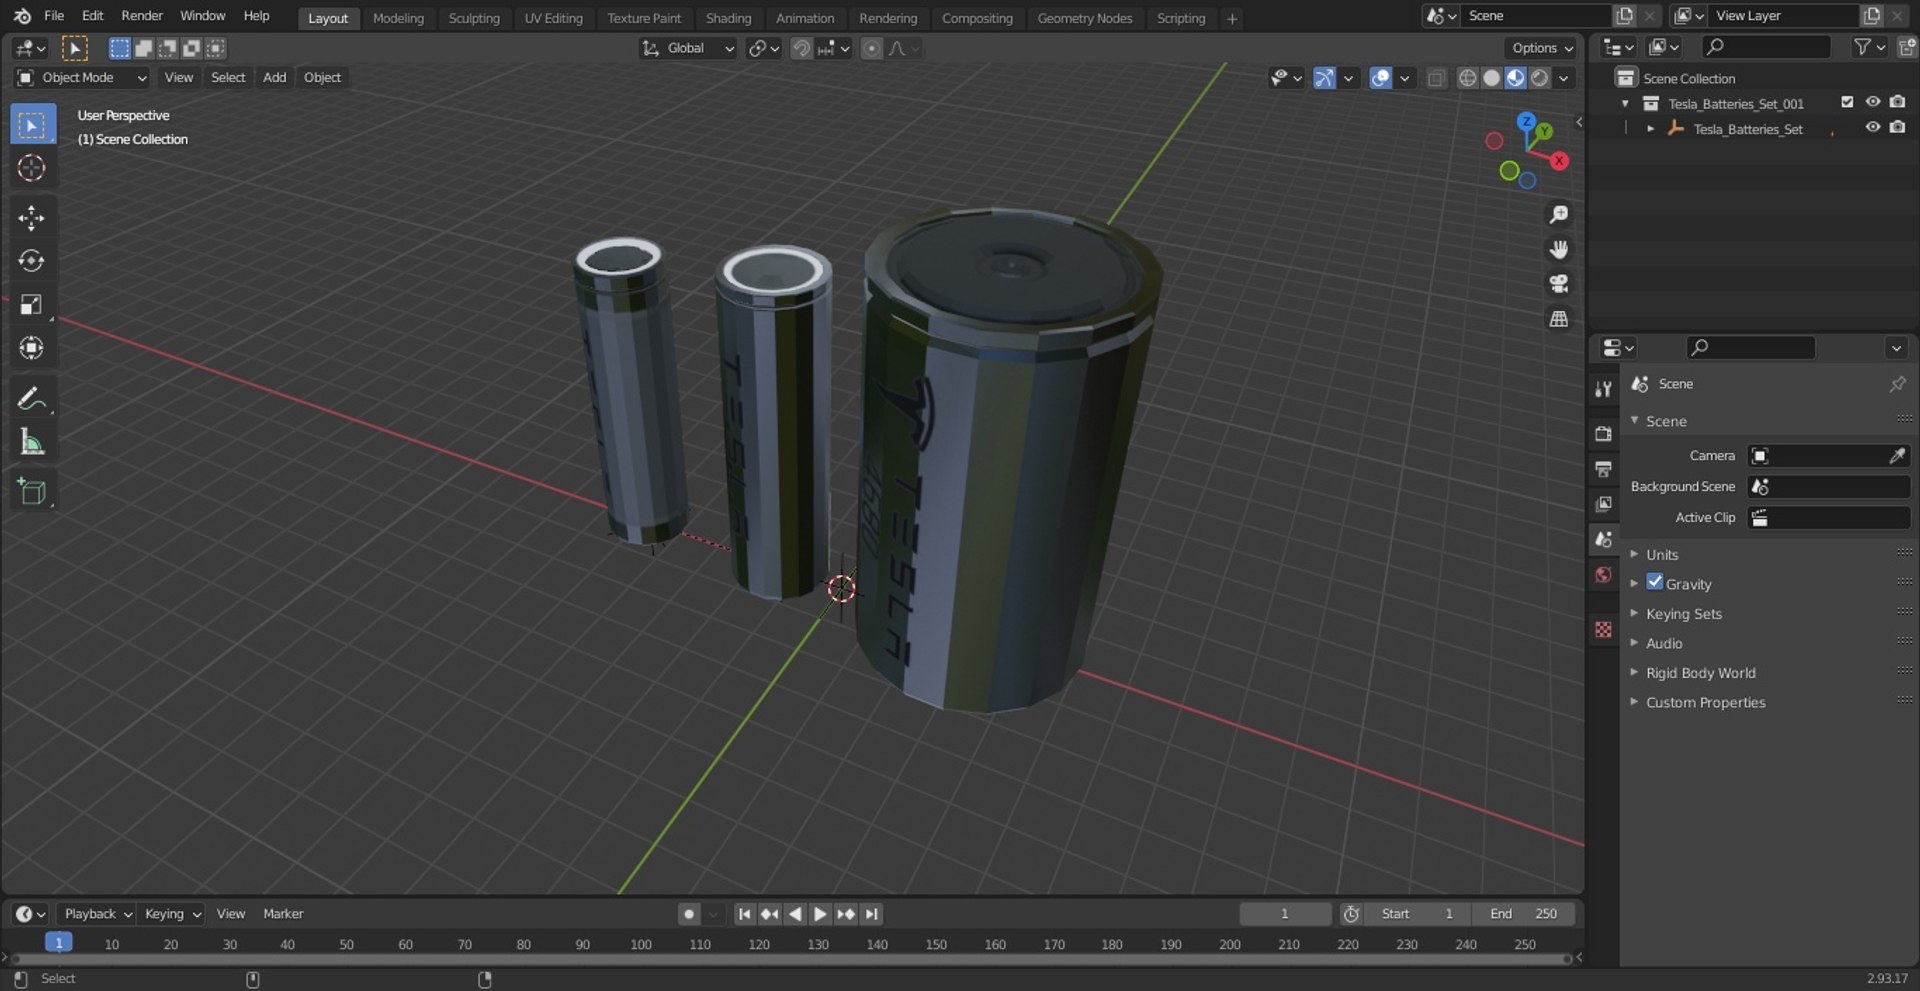Viewport: 1920px width, 991px height.
Task: Expand Tesla_Batteries_Set object tree row
Action: [x=1650, y=129]
